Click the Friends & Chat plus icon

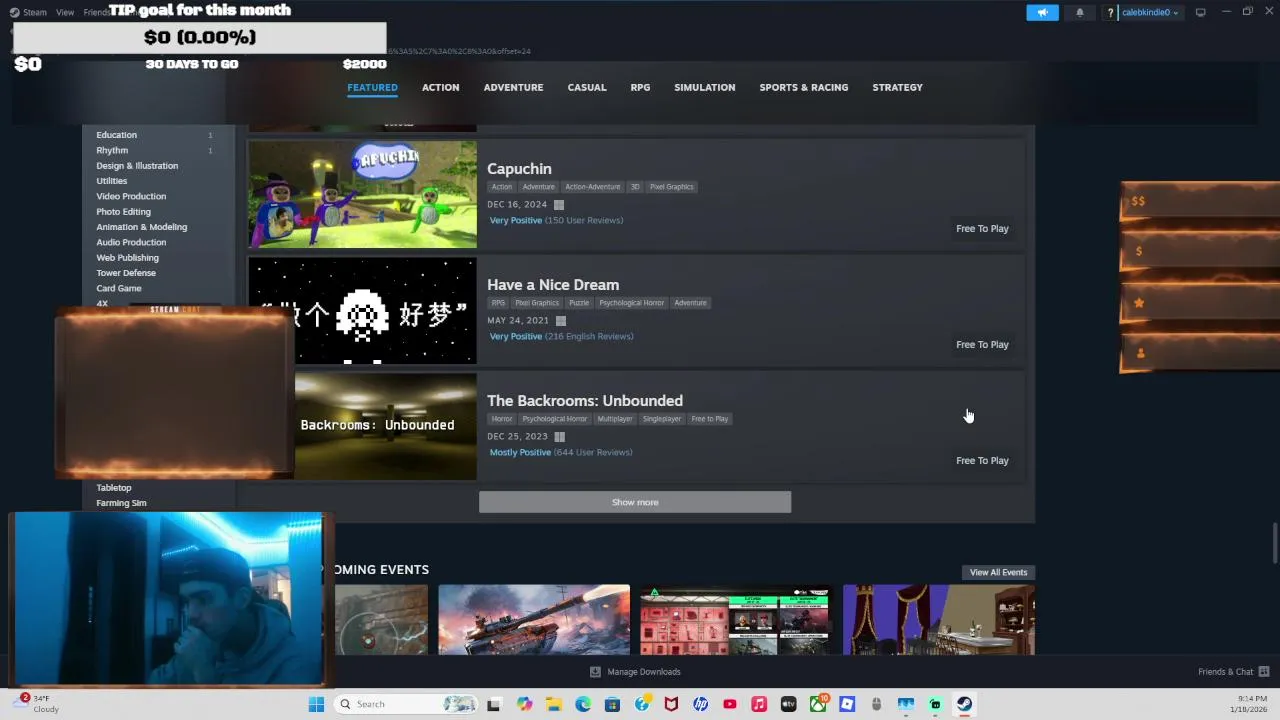coord(1264,672)
